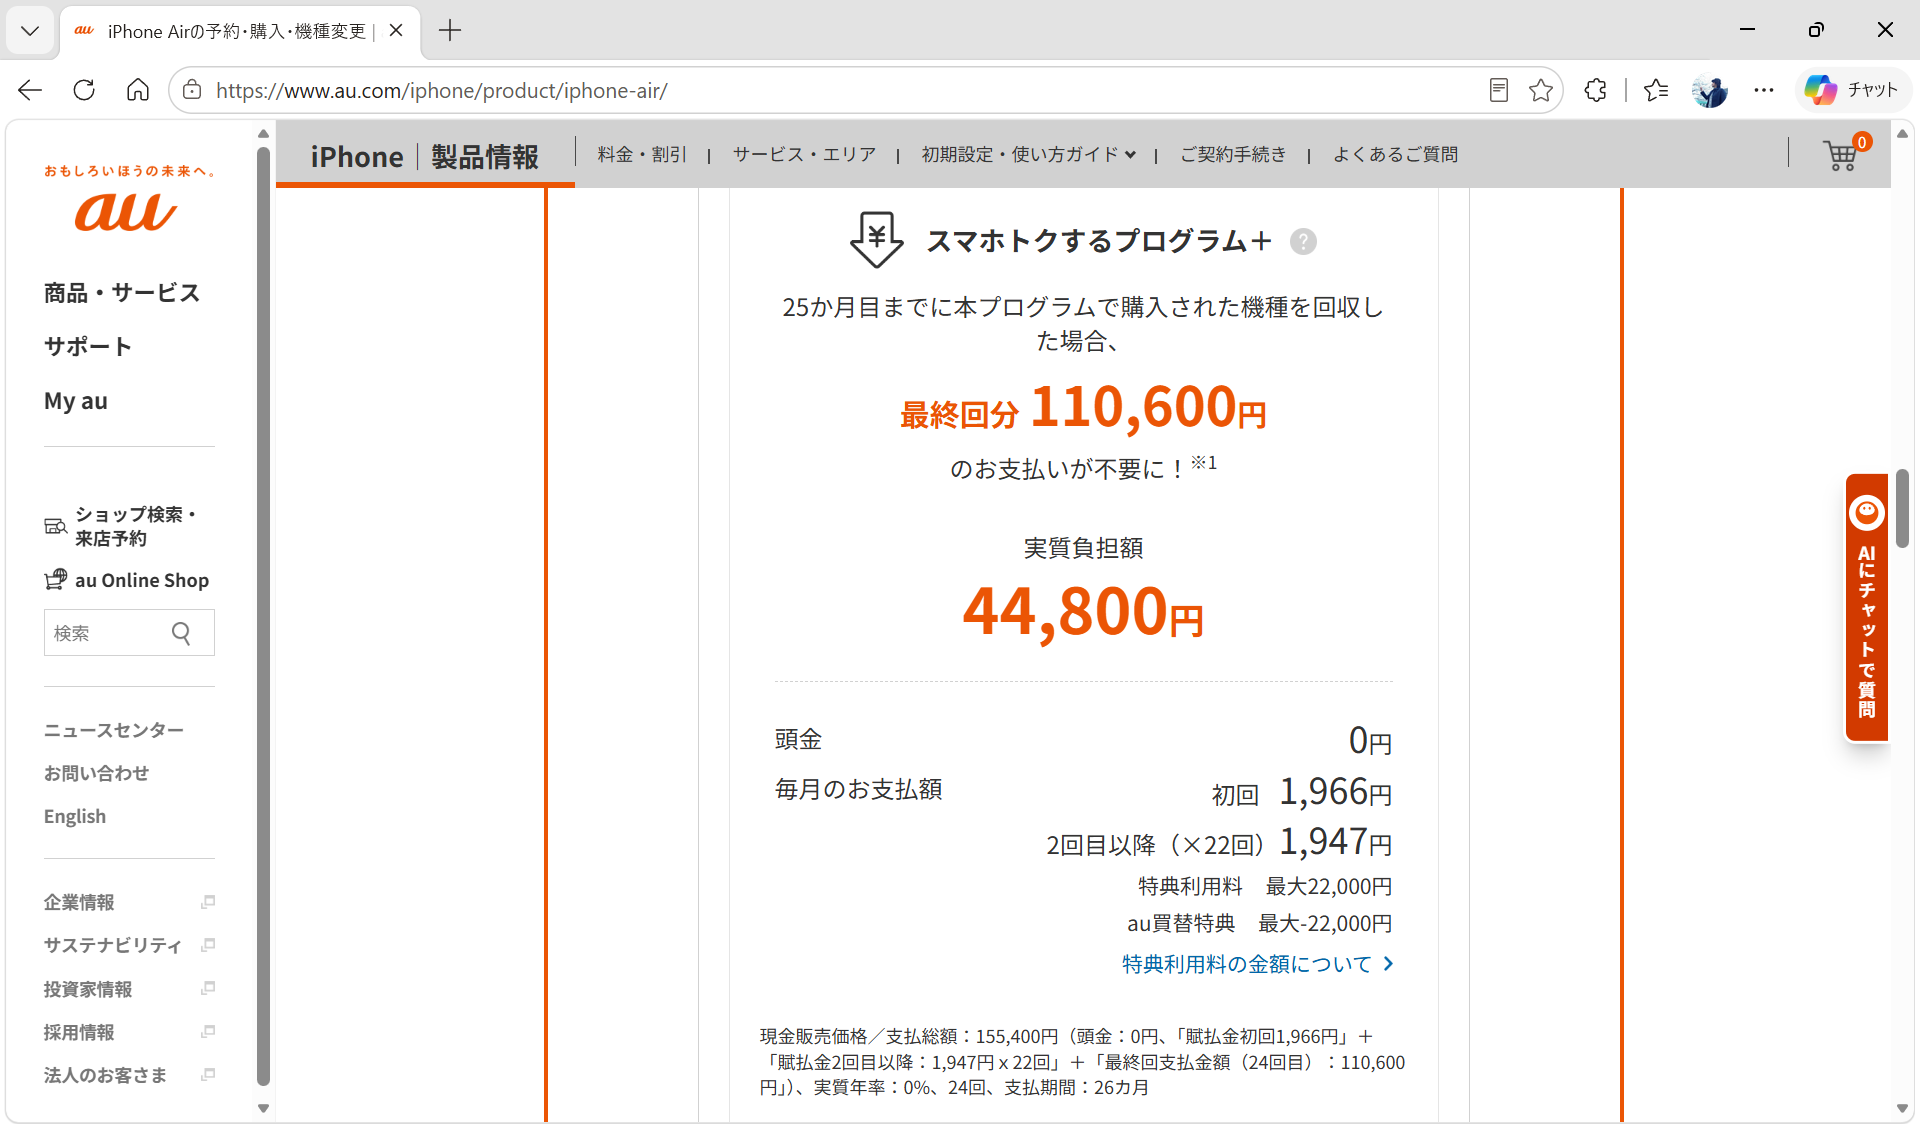Open the AIにチャットで質問 chat widget
The height and width of the screenshot is (1128, 1920).
[x=1866, y=607]
